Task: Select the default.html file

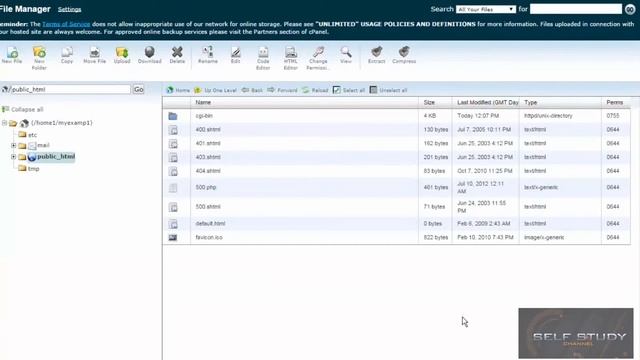Action: point(396,224)
